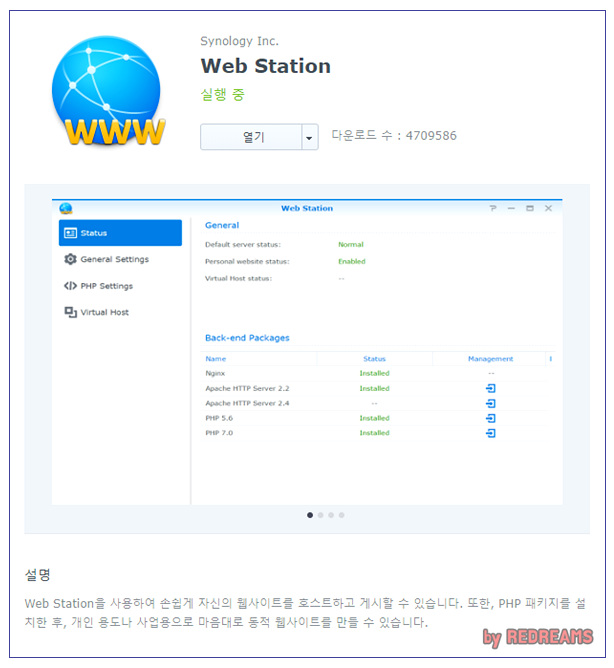The width and height of the screenshot is (614, 668).
Task: Click the 'Personal website status:' label
Action: click(247, 261)
